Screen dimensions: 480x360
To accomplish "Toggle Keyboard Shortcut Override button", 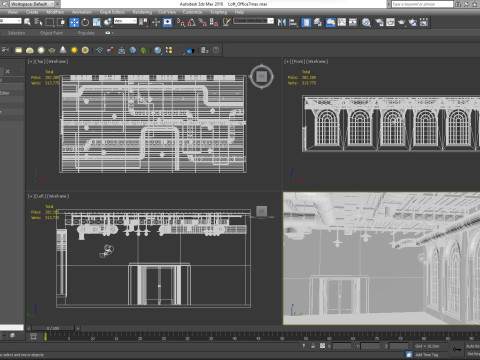I will 167,22.
